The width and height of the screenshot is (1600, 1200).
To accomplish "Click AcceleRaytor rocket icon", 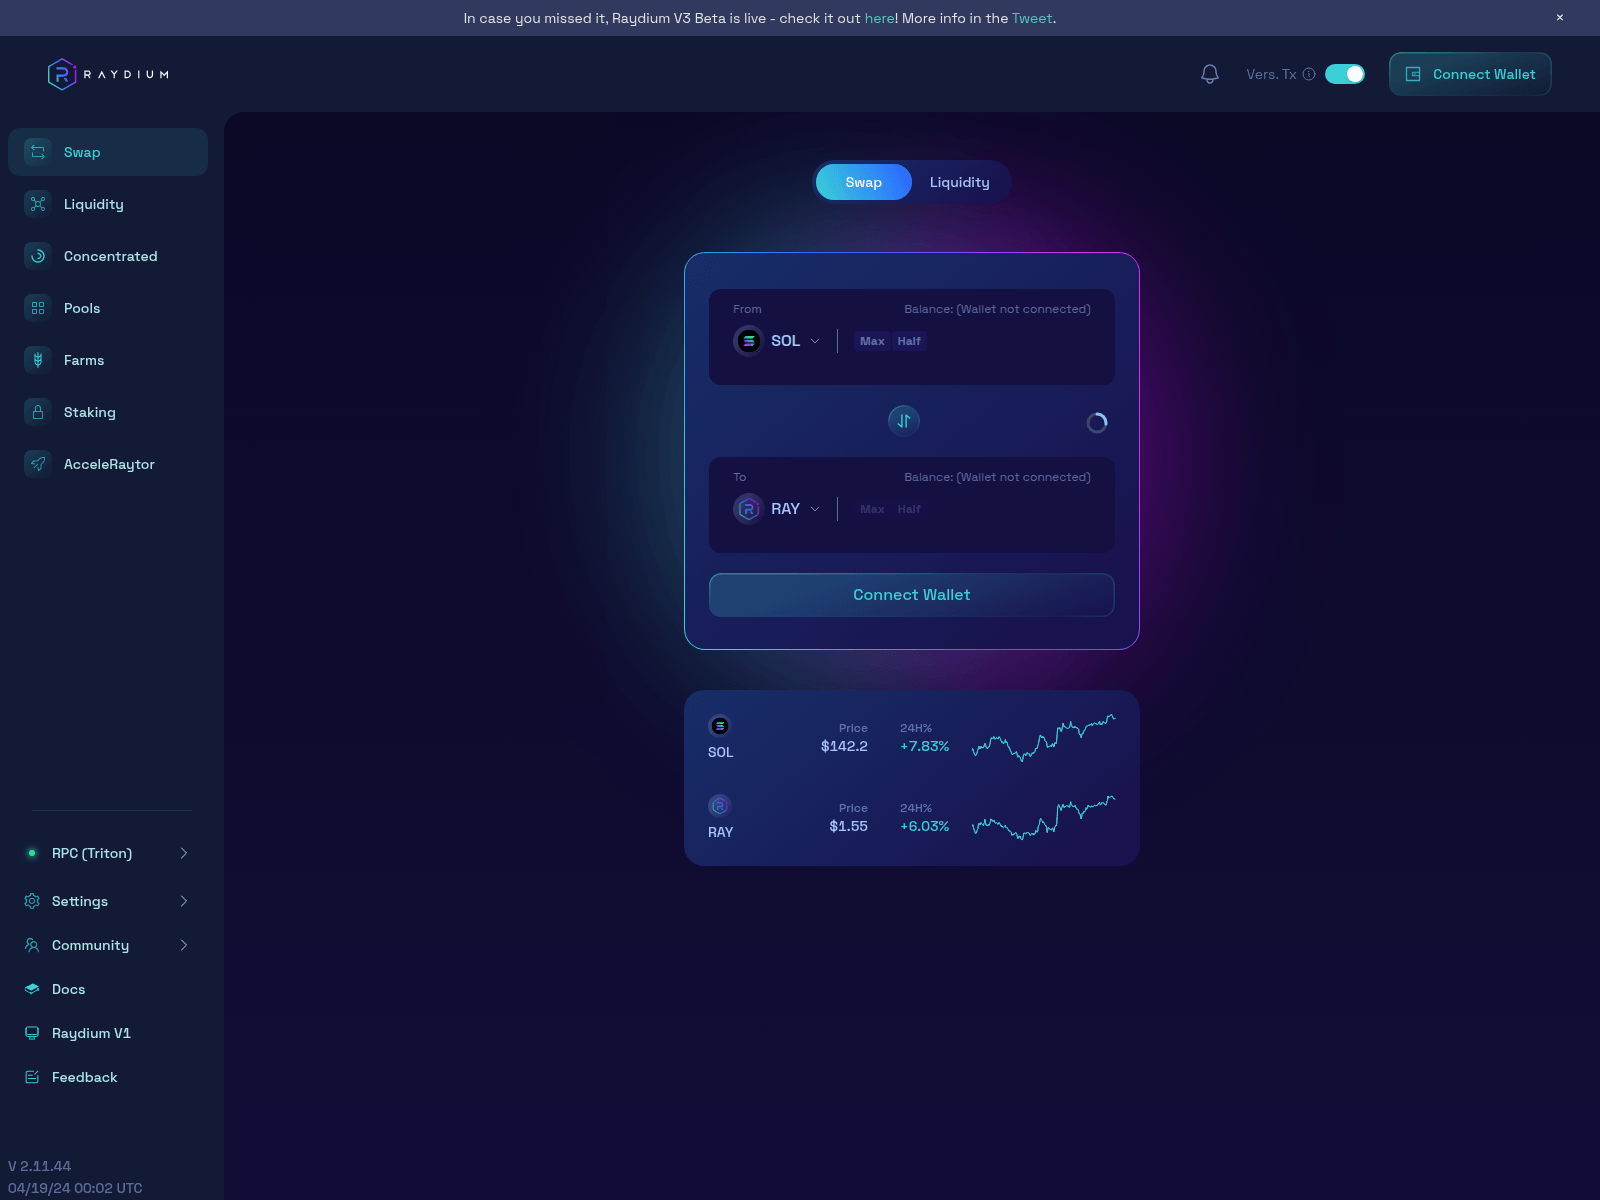I will 38,464.
